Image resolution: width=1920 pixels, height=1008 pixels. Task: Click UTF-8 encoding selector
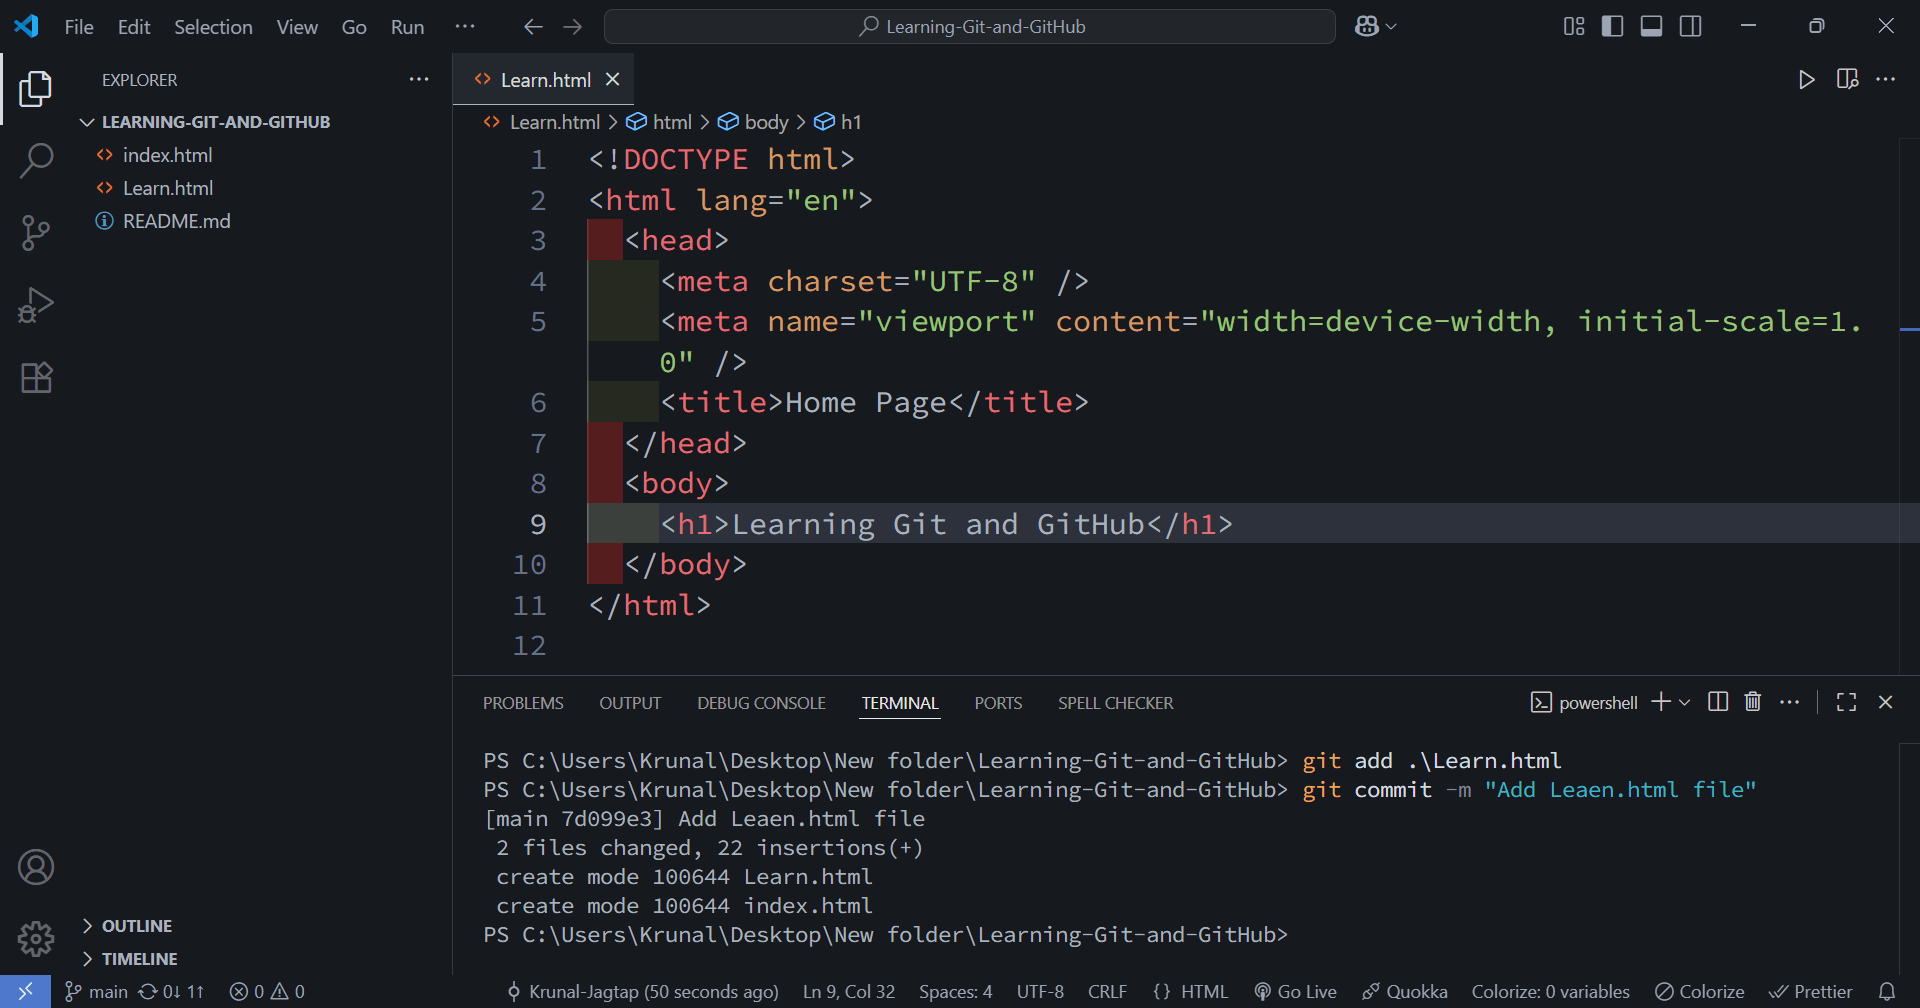pos(1040,992)
